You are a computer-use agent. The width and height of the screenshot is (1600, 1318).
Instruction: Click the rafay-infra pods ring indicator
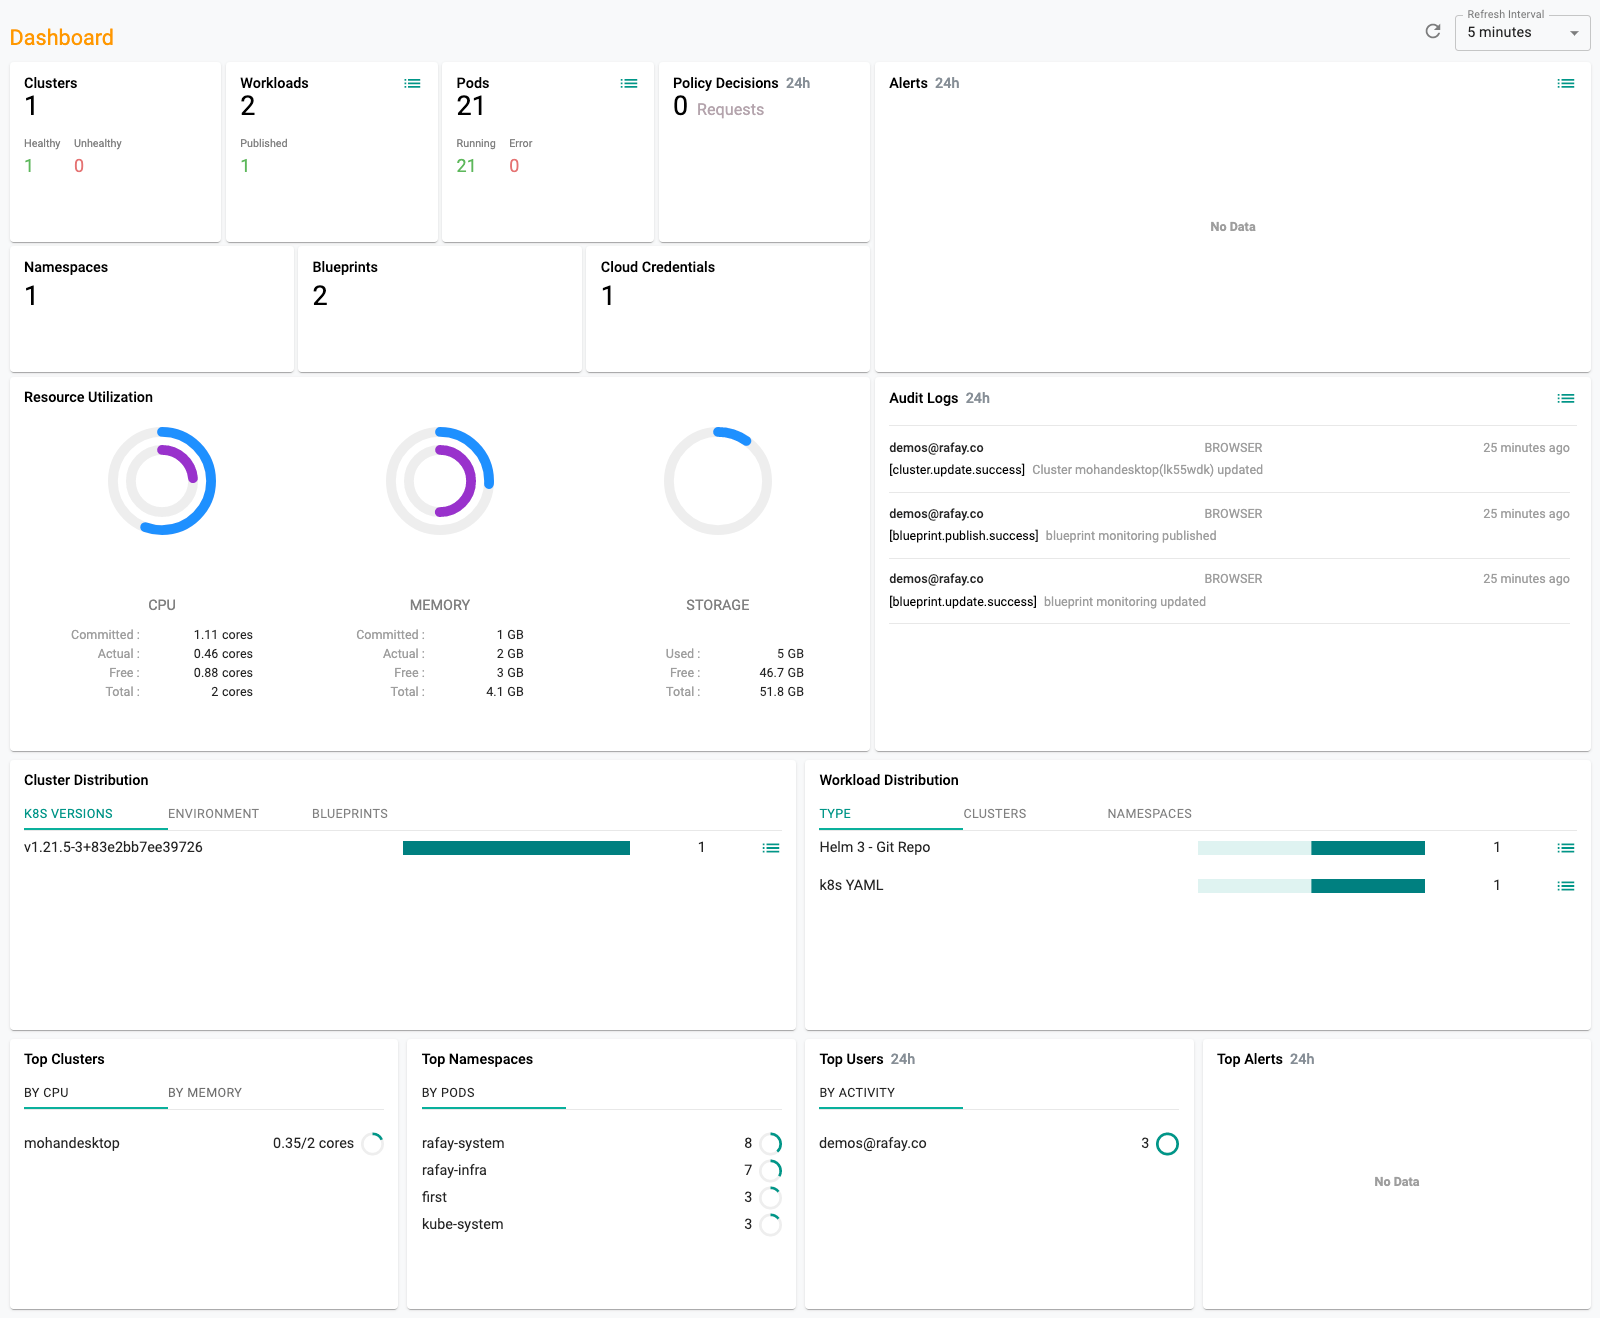click(x=771, y=1170)
